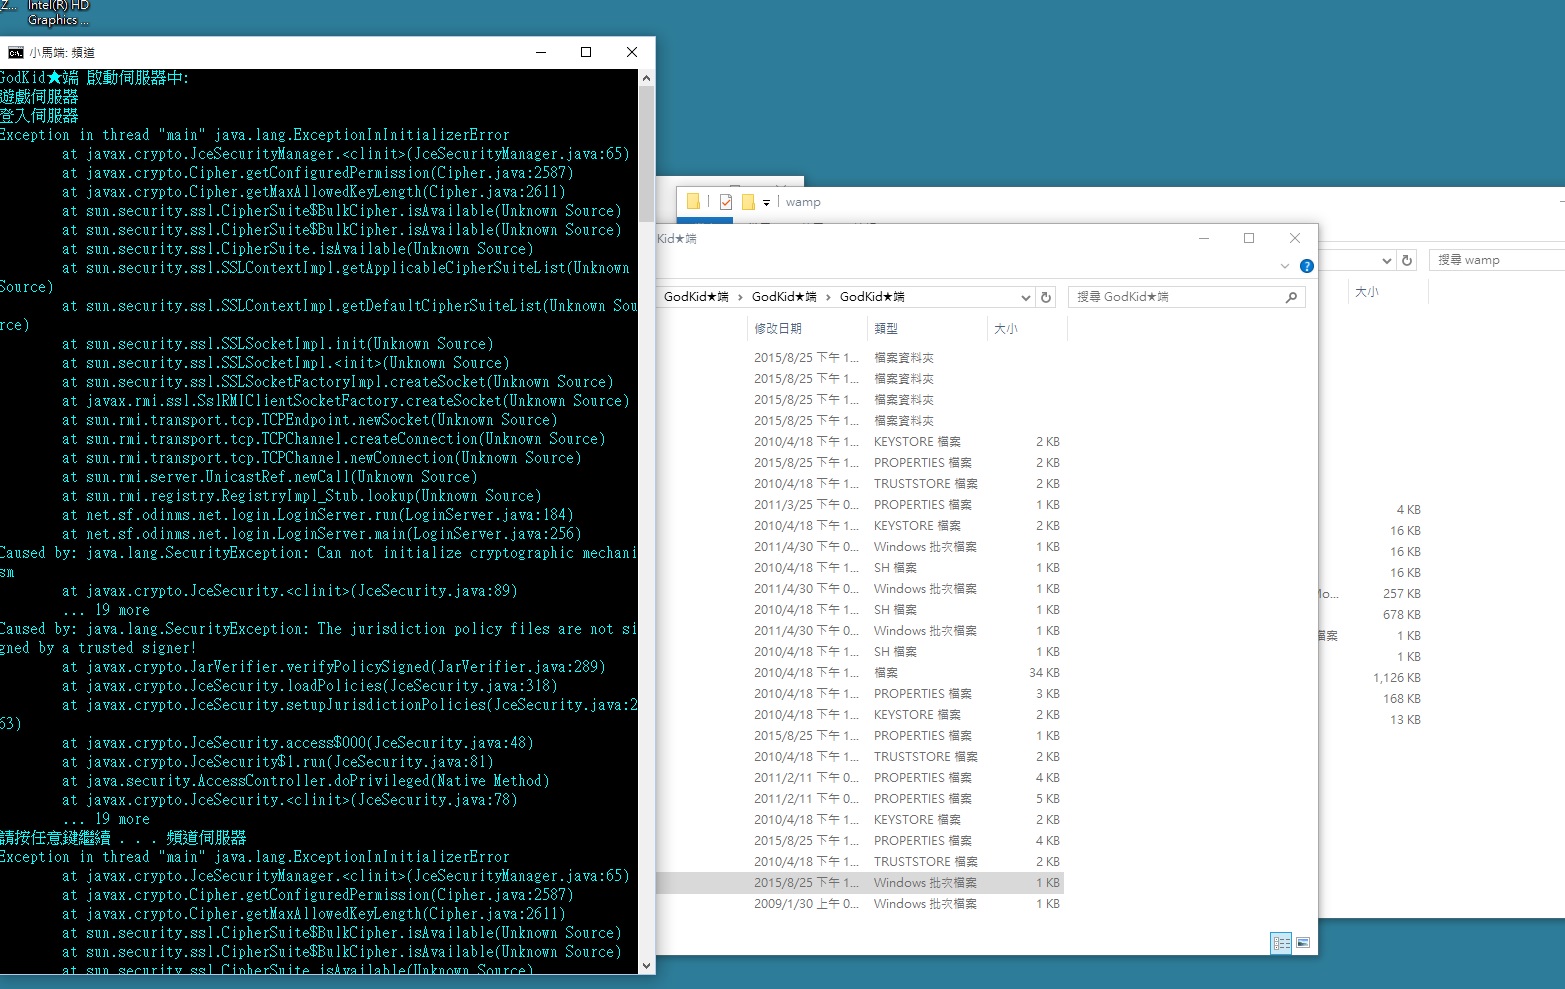
Task: Select the 1,126 KB entry in wamp window
Action: pos(1396,678)
